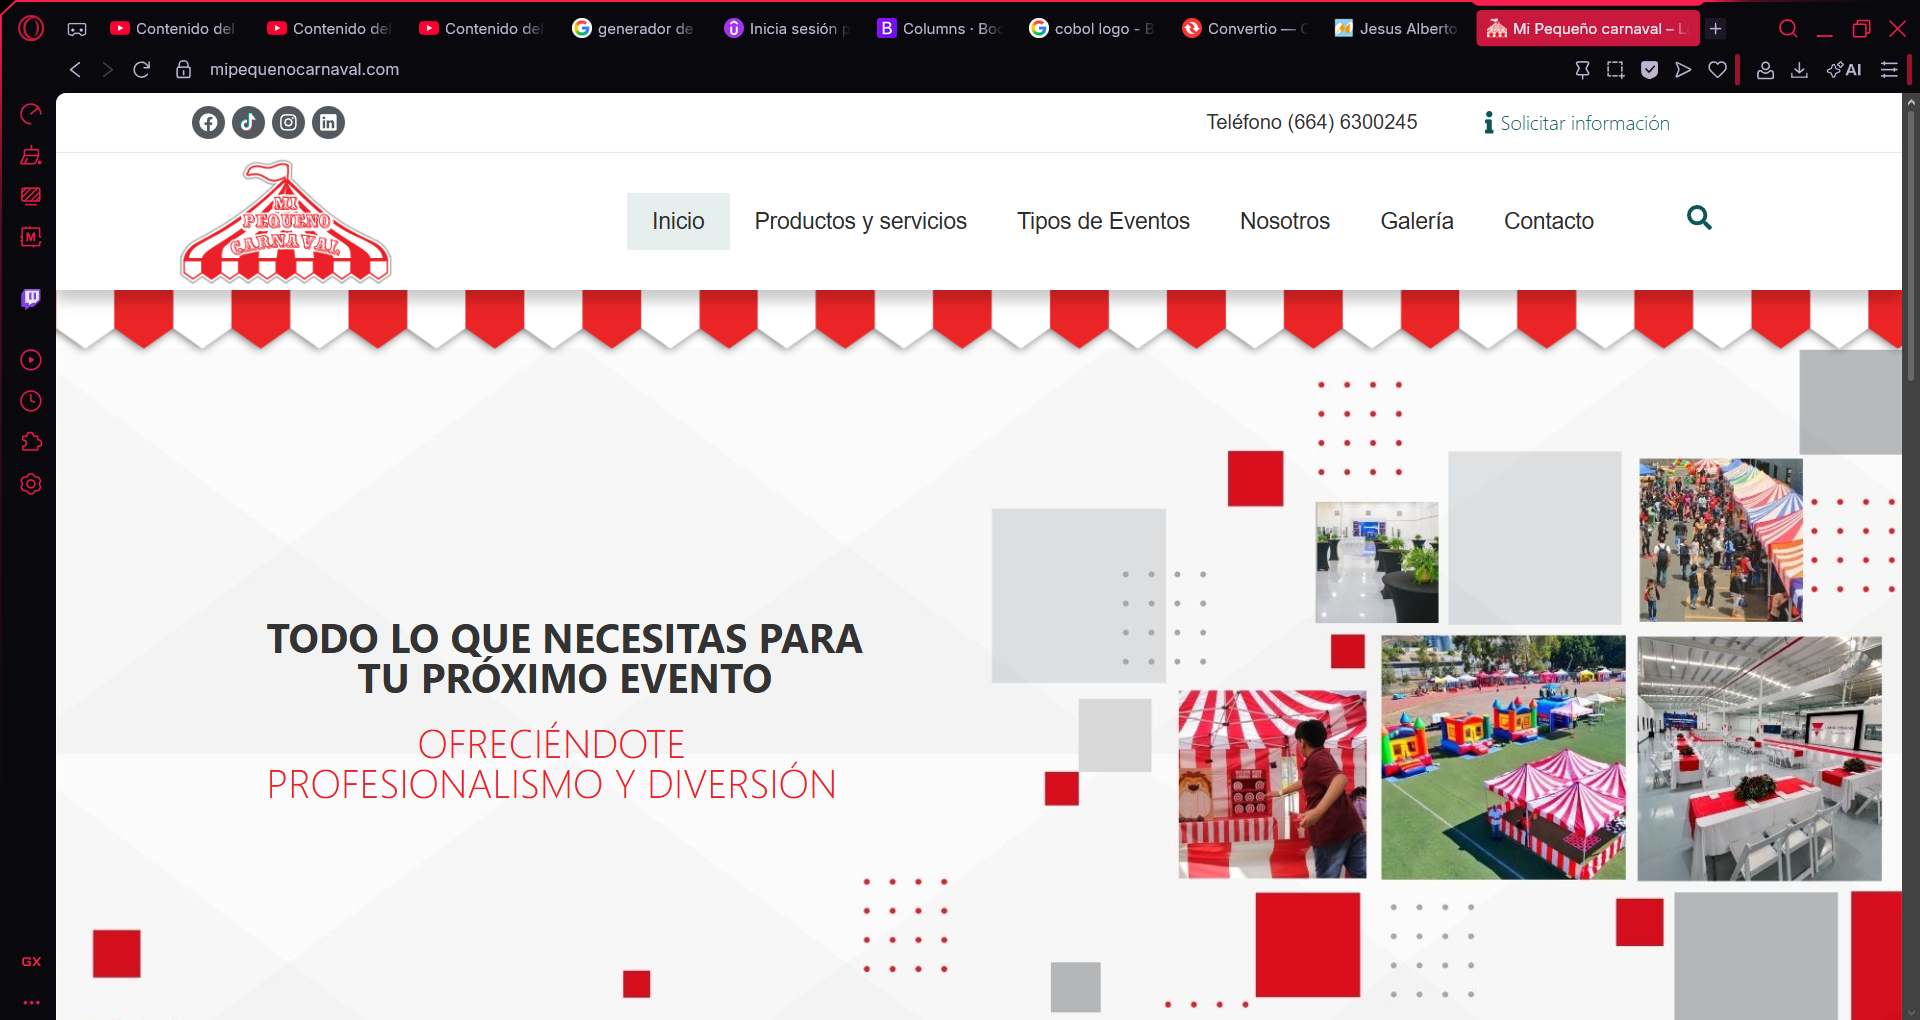Open the browser downloads icon
Image resolution: width=1920 pixels, height=1020 pixels.
1799,70
